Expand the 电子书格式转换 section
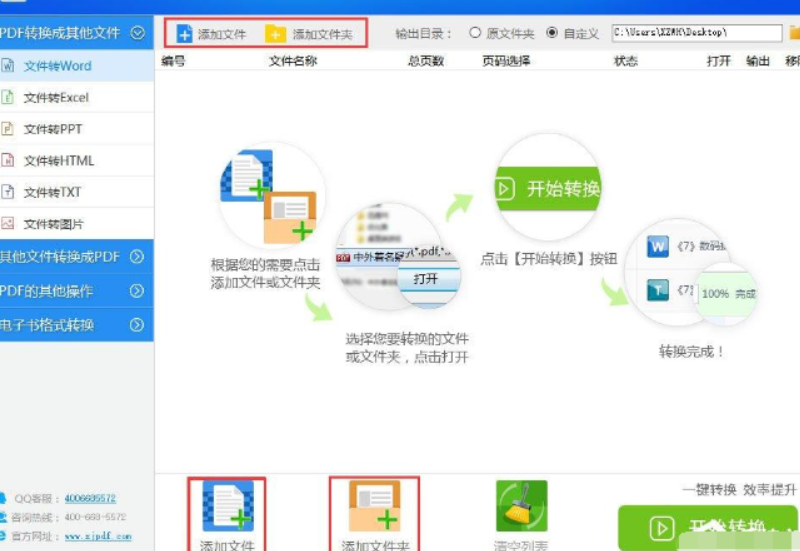 pos(137,325)
